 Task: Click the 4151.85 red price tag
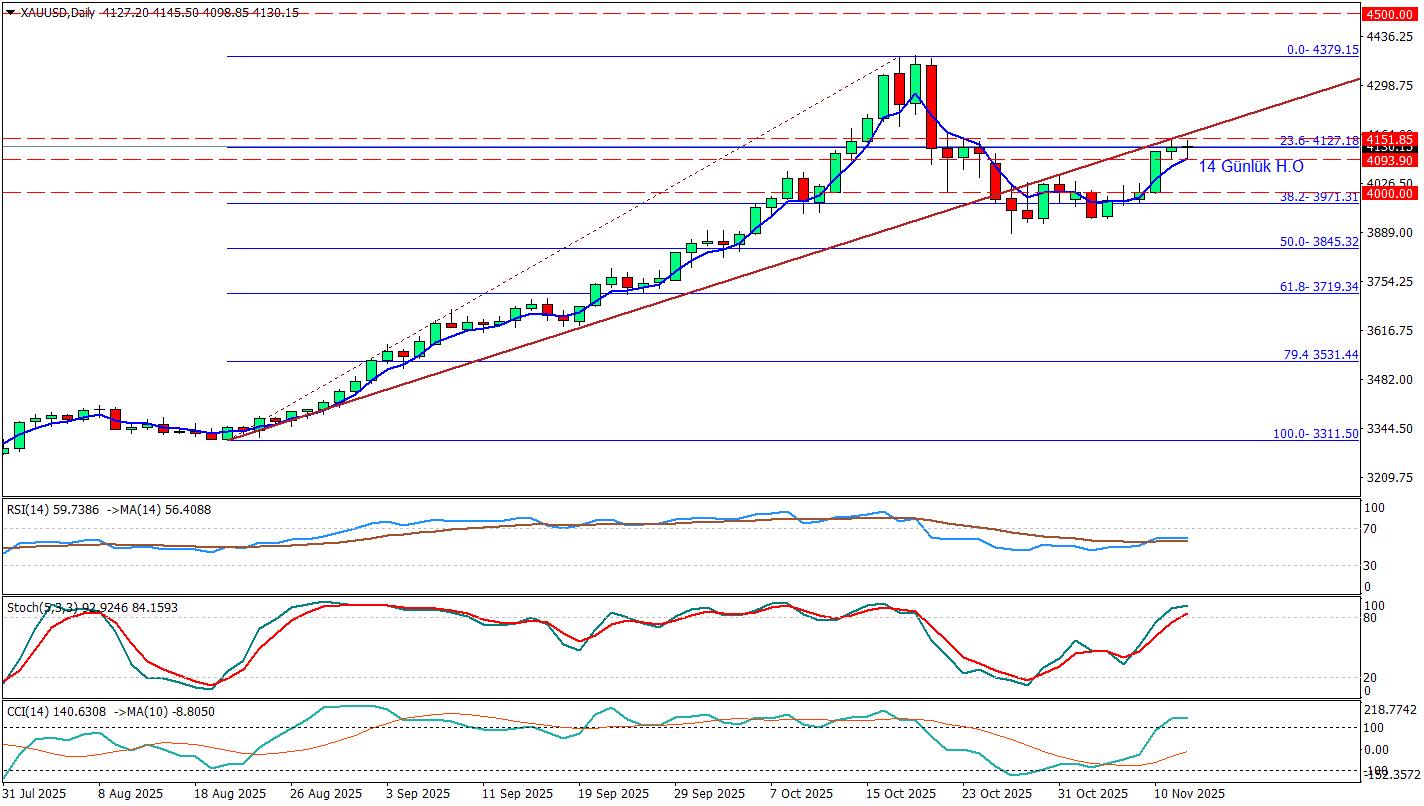point(1389,139)
